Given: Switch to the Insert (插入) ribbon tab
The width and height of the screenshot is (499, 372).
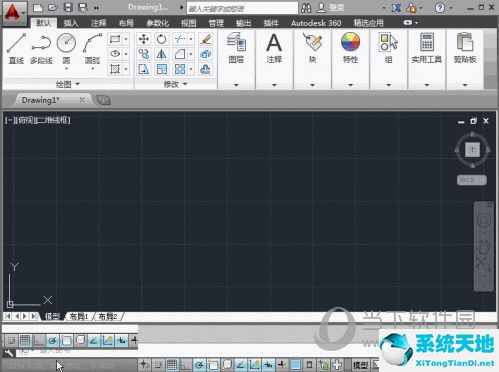Looking at the screenshot, I should (x=71, y=23).
